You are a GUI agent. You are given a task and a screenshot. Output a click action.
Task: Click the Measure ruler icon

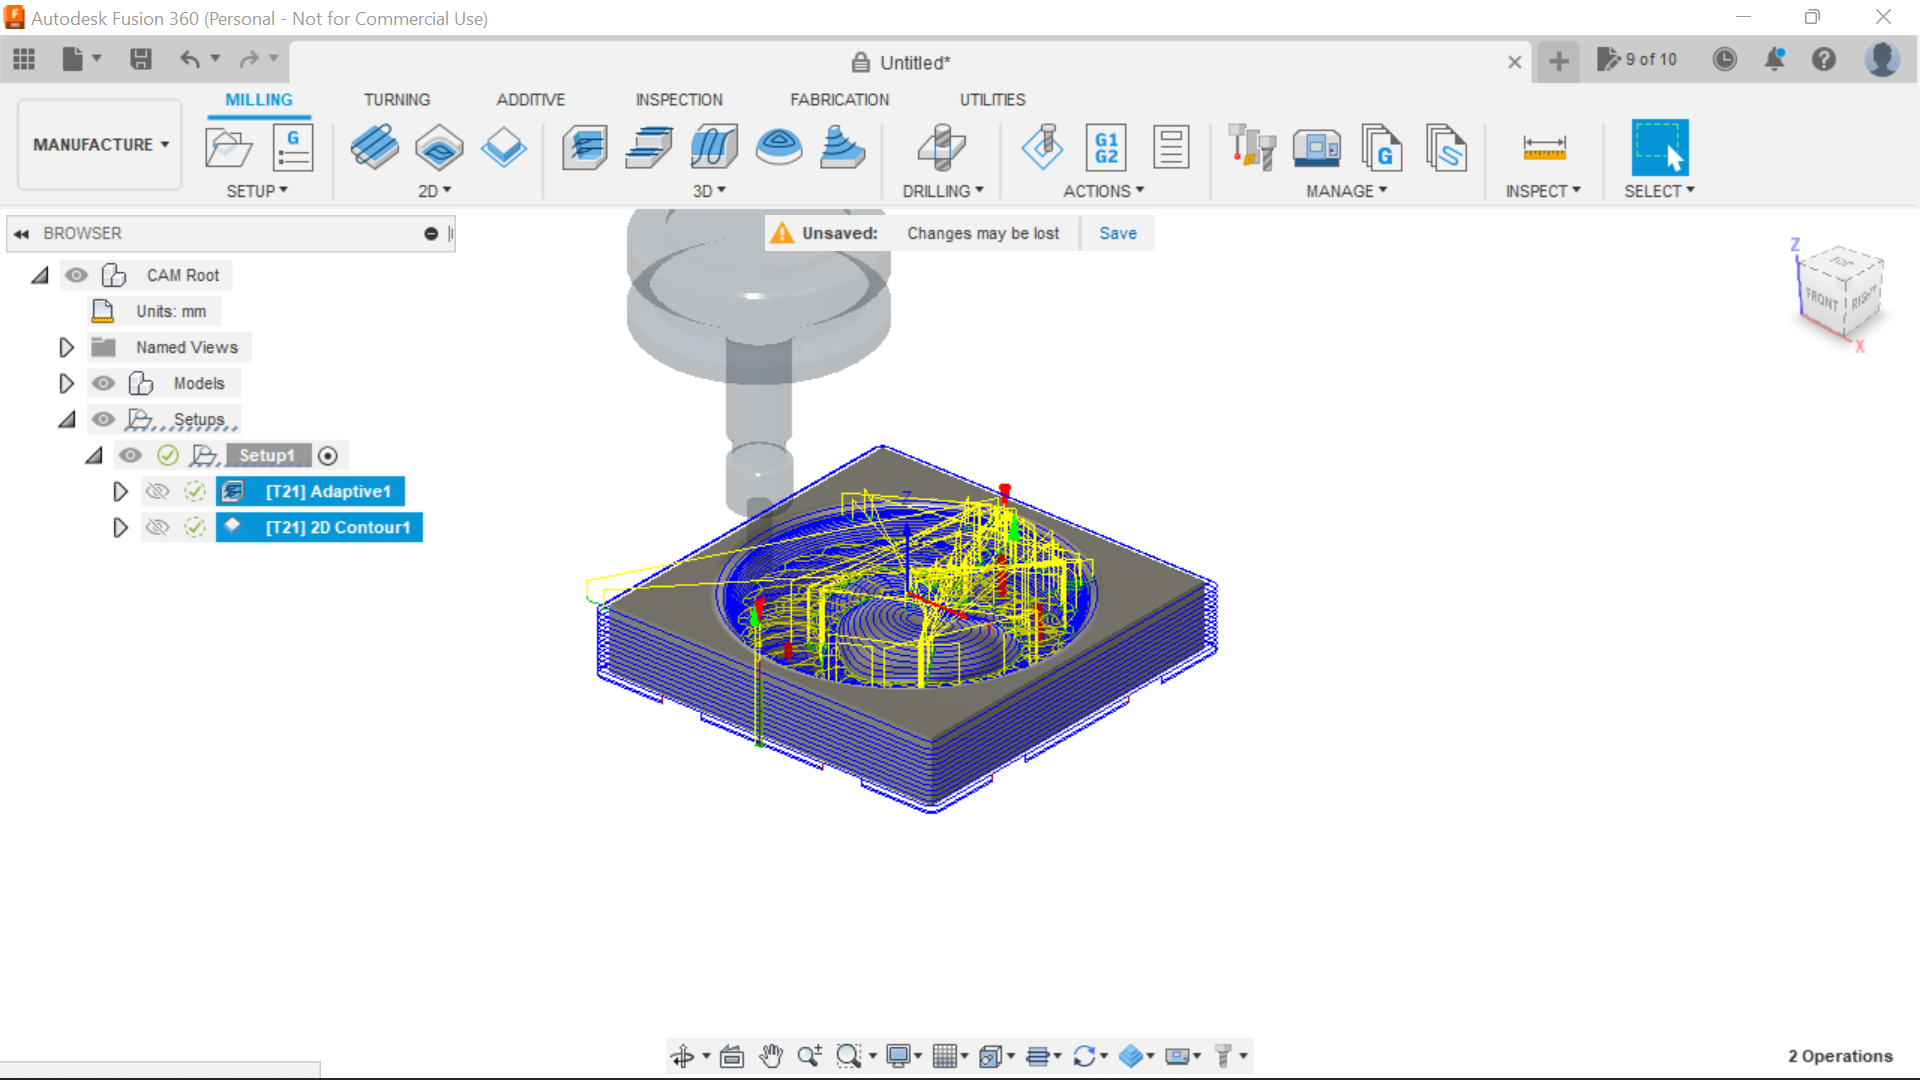point(1544,148)
